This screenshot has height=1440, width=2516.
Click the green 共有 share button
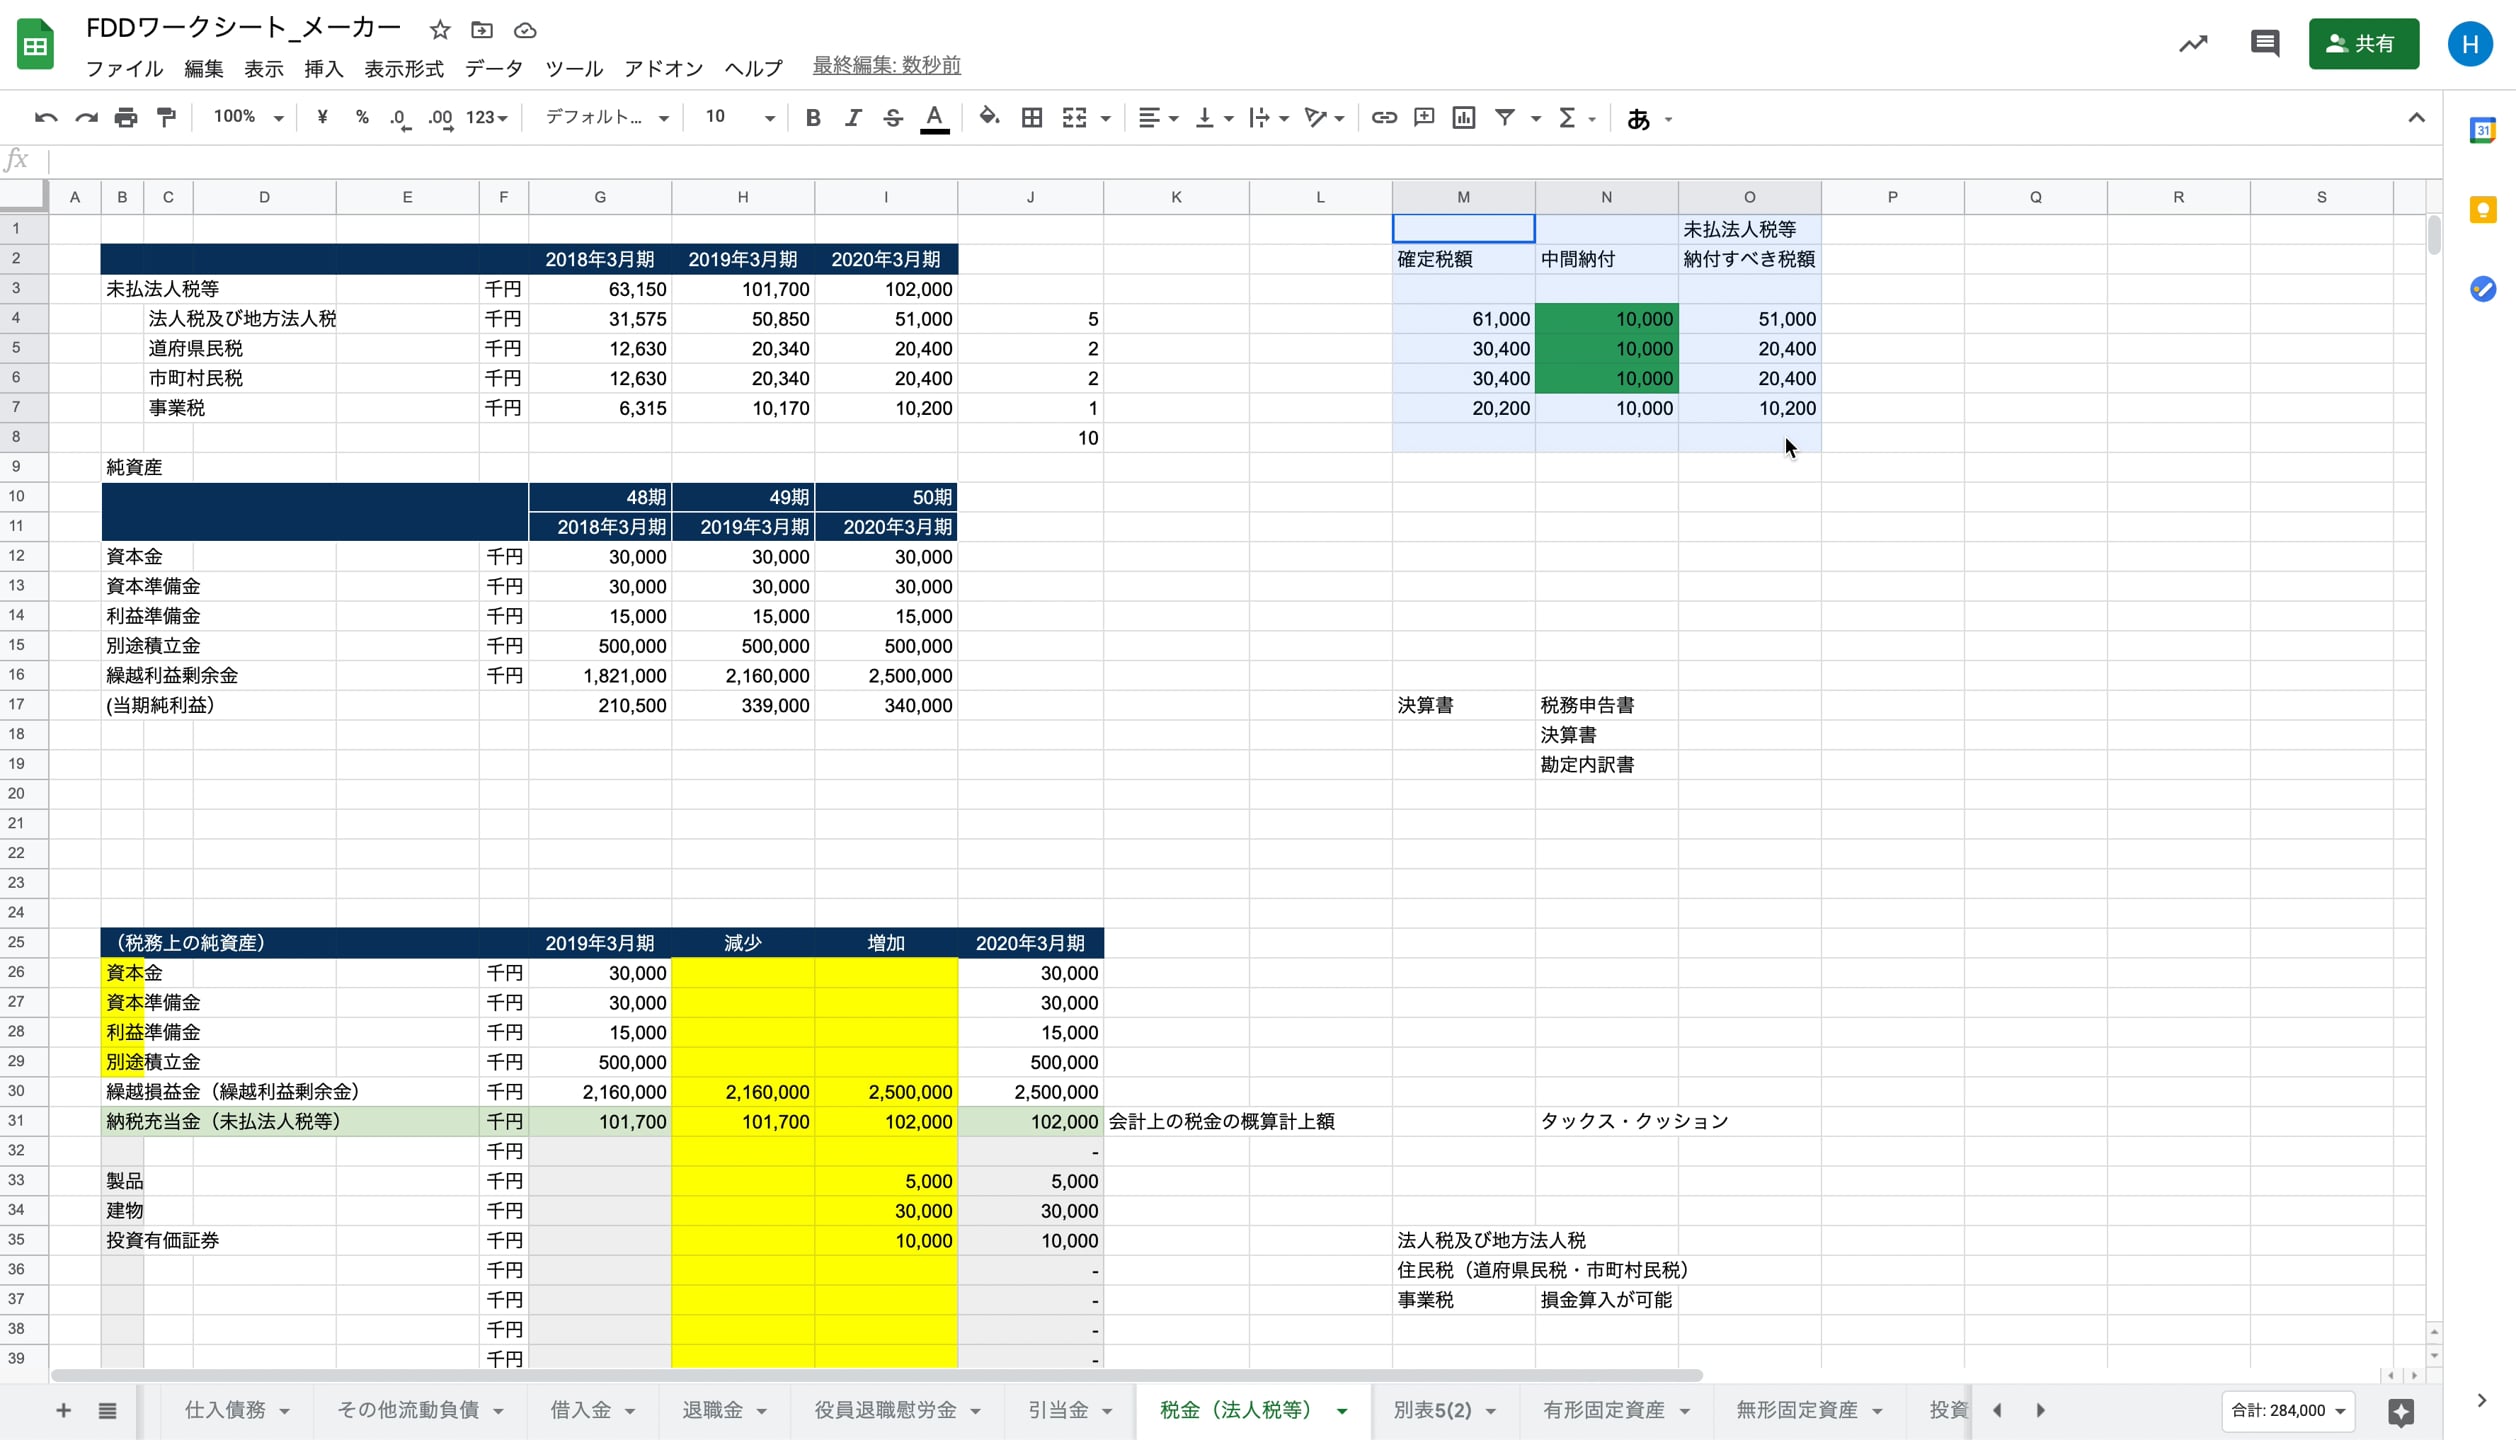(2362, 43)
